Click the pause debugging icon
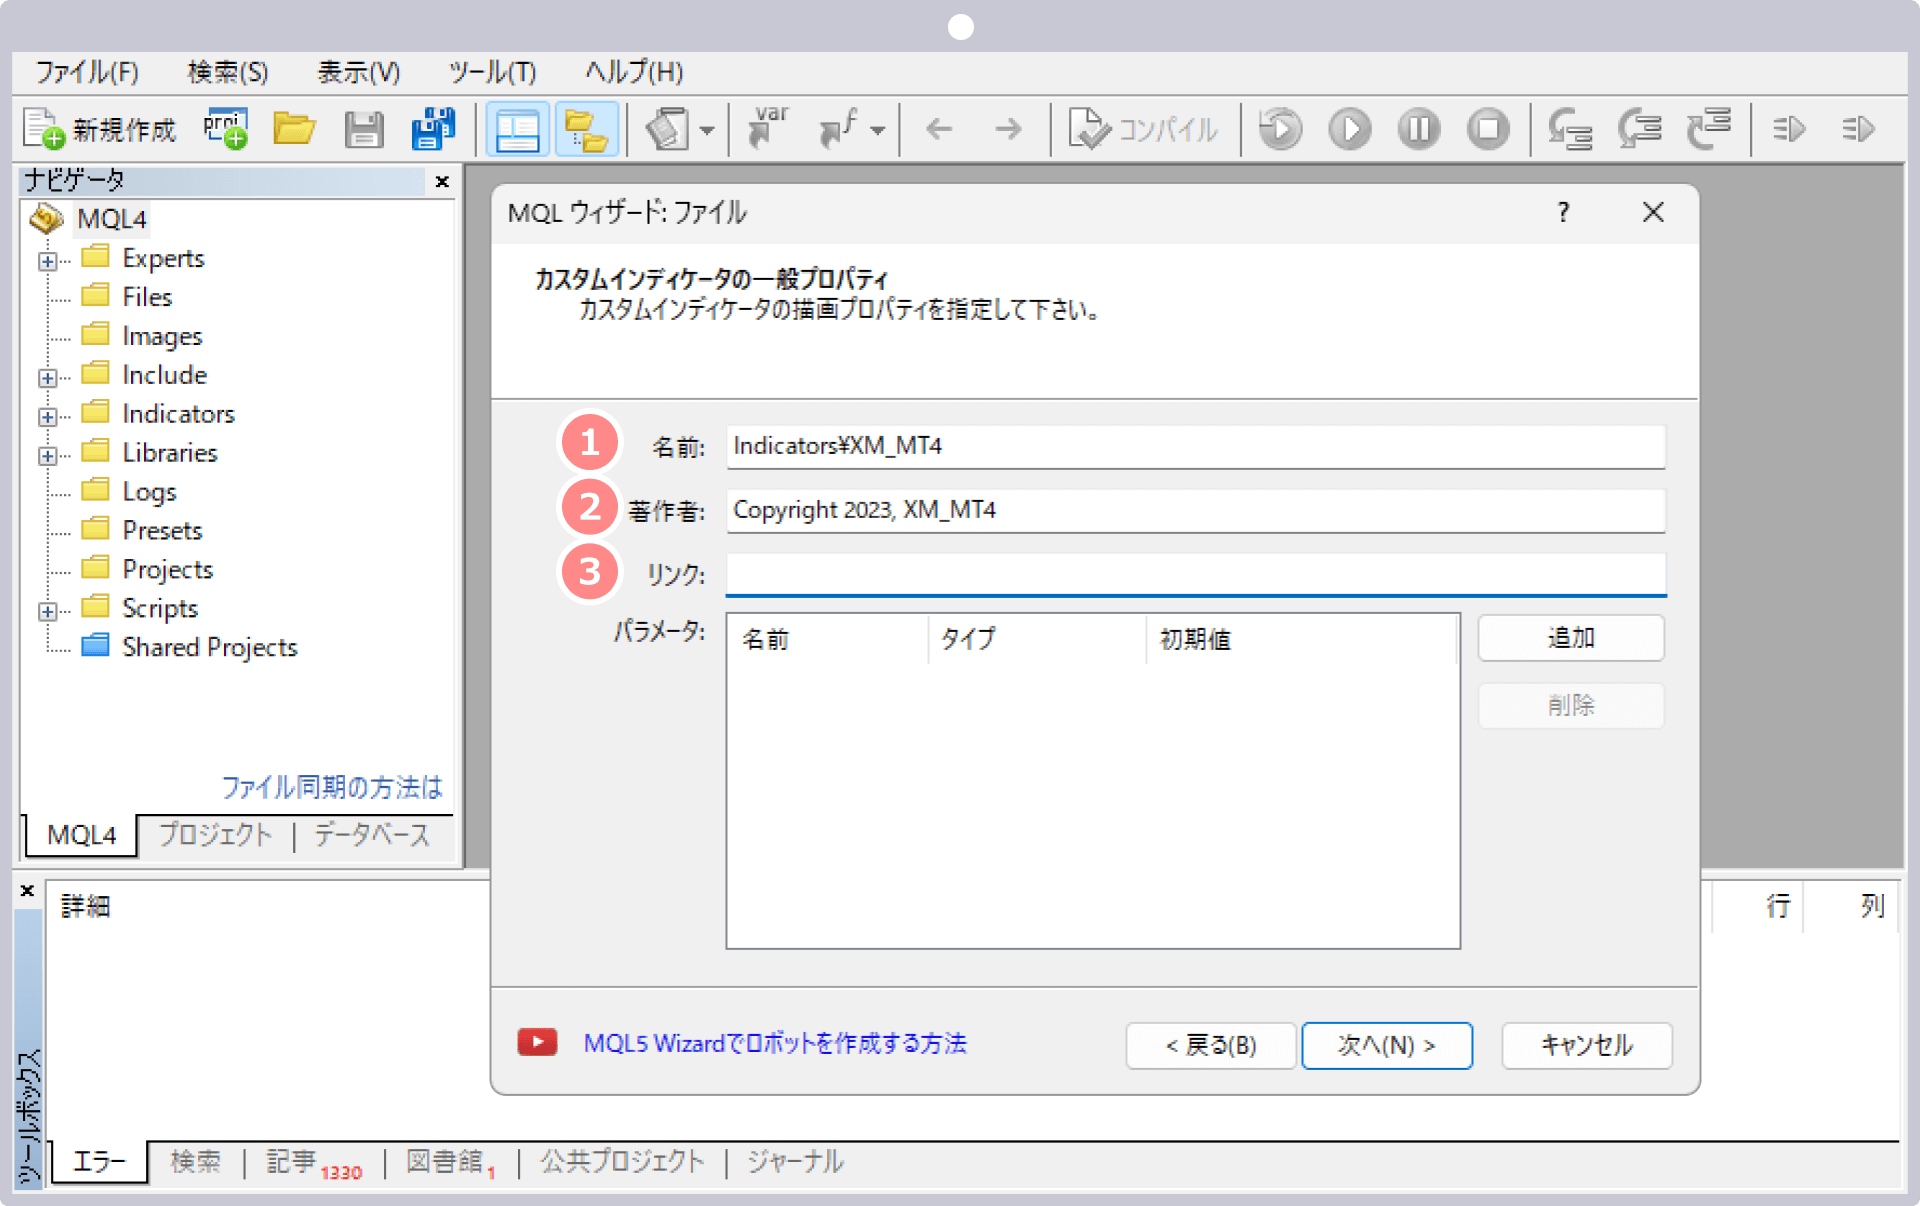 pos(1419,129)
